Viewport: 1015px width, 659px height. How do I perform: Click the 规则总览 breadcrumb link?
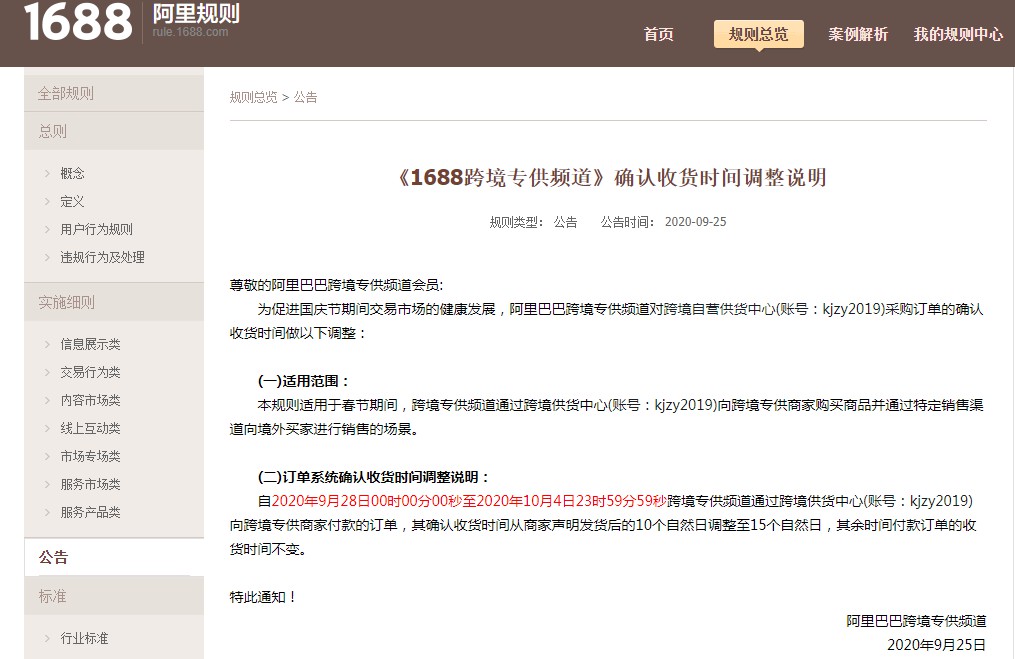(x=253, y=97)
